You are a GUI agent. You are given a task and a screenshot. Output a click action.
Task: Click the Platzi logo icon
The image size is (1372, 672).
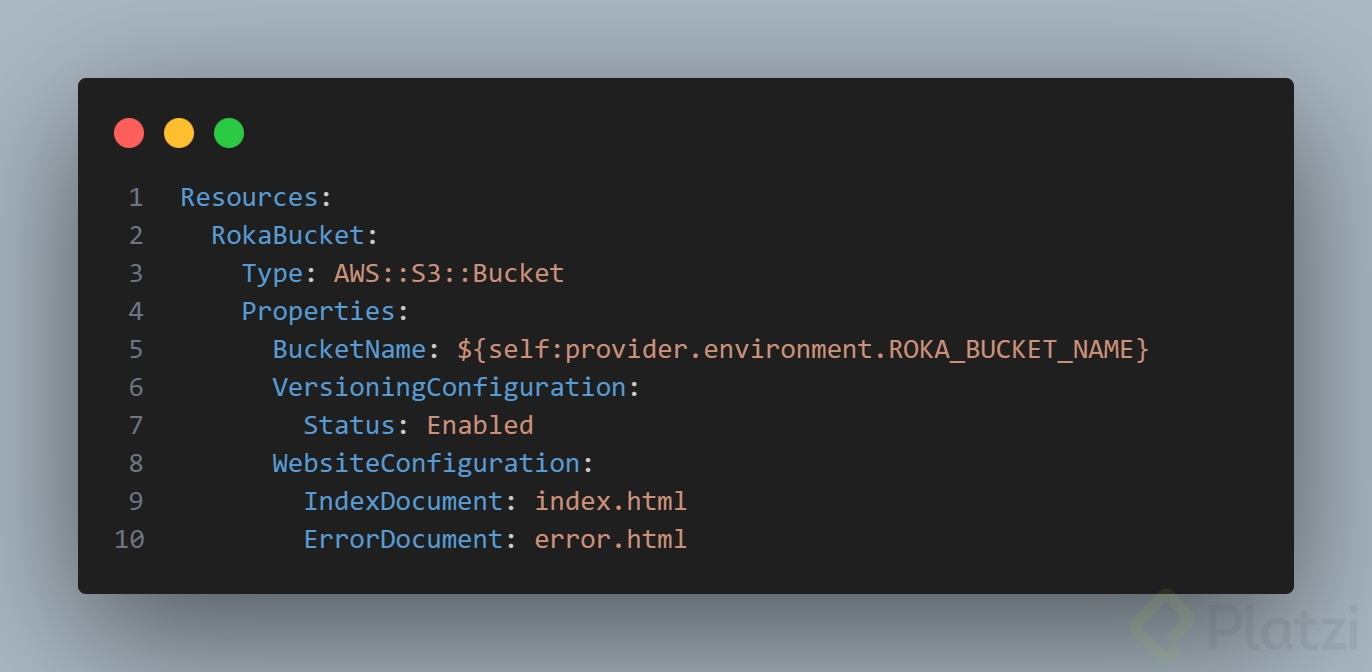click(1162, 627)
